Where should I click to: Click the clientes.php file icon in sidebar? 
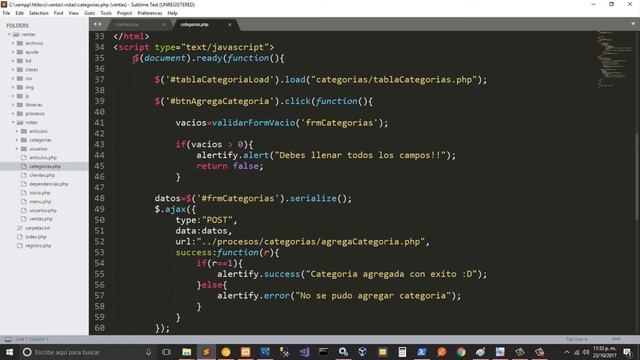pos(24,175)
